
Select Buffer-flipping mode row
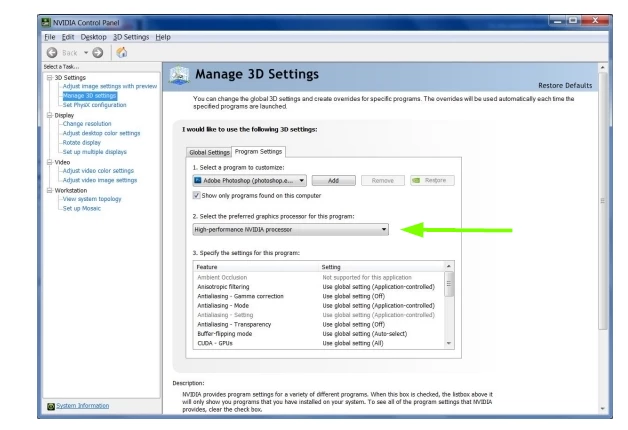click(x=319, y=334)
